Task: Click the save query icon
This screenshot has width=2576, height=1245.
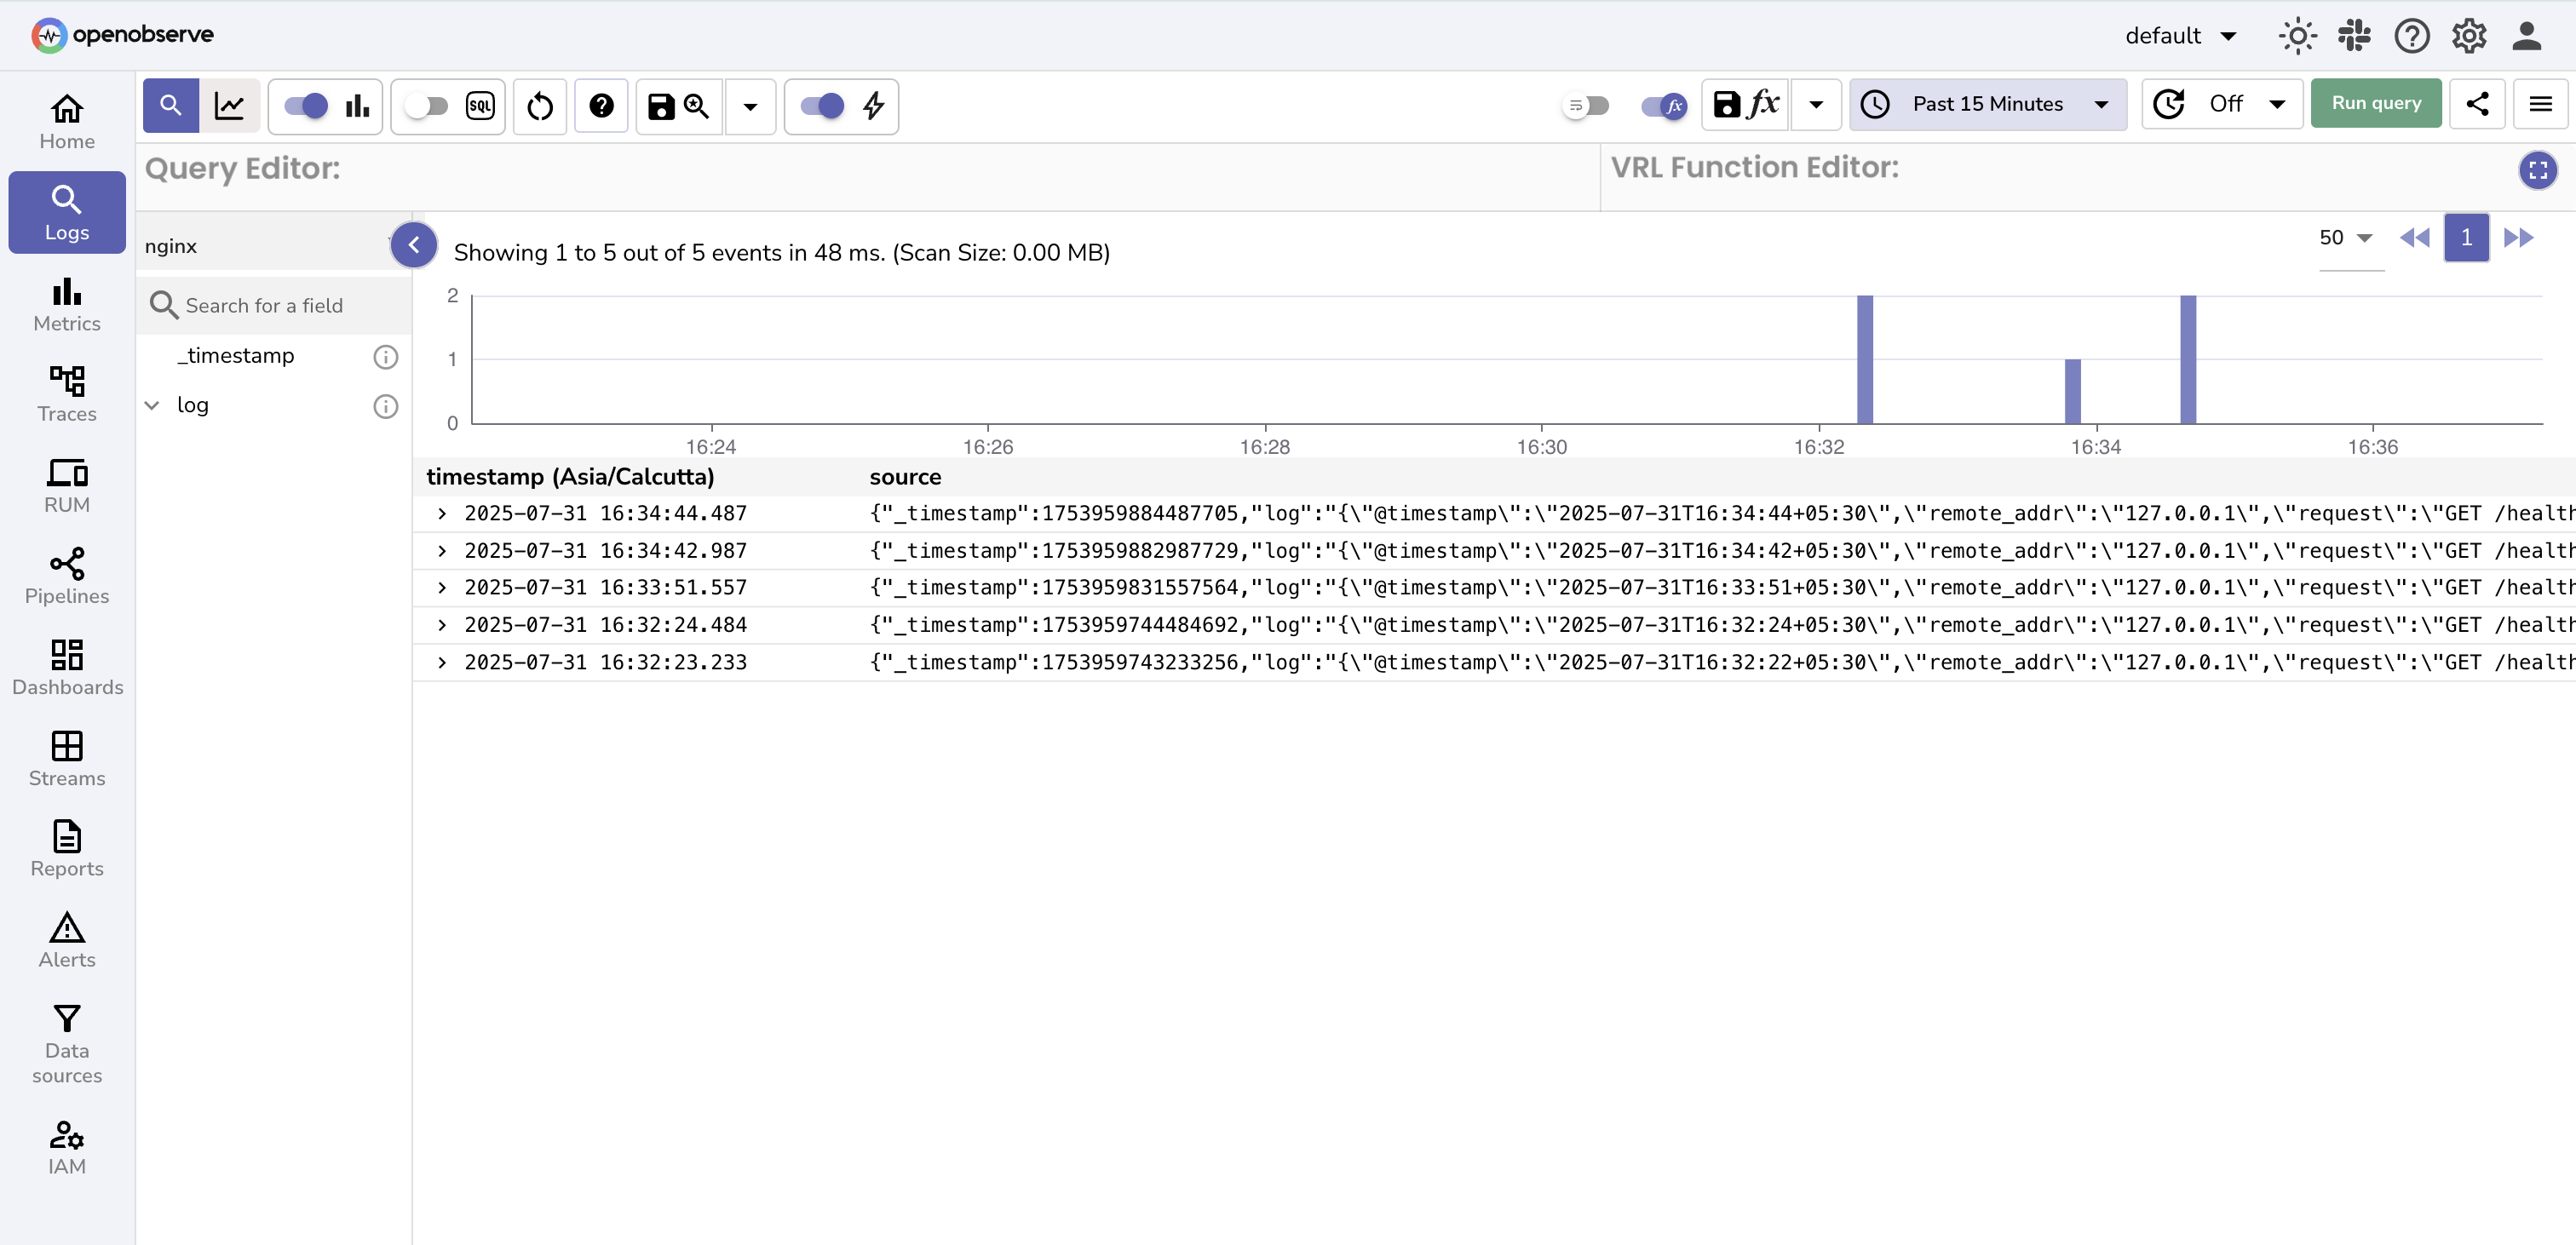Action: (660, 106)
